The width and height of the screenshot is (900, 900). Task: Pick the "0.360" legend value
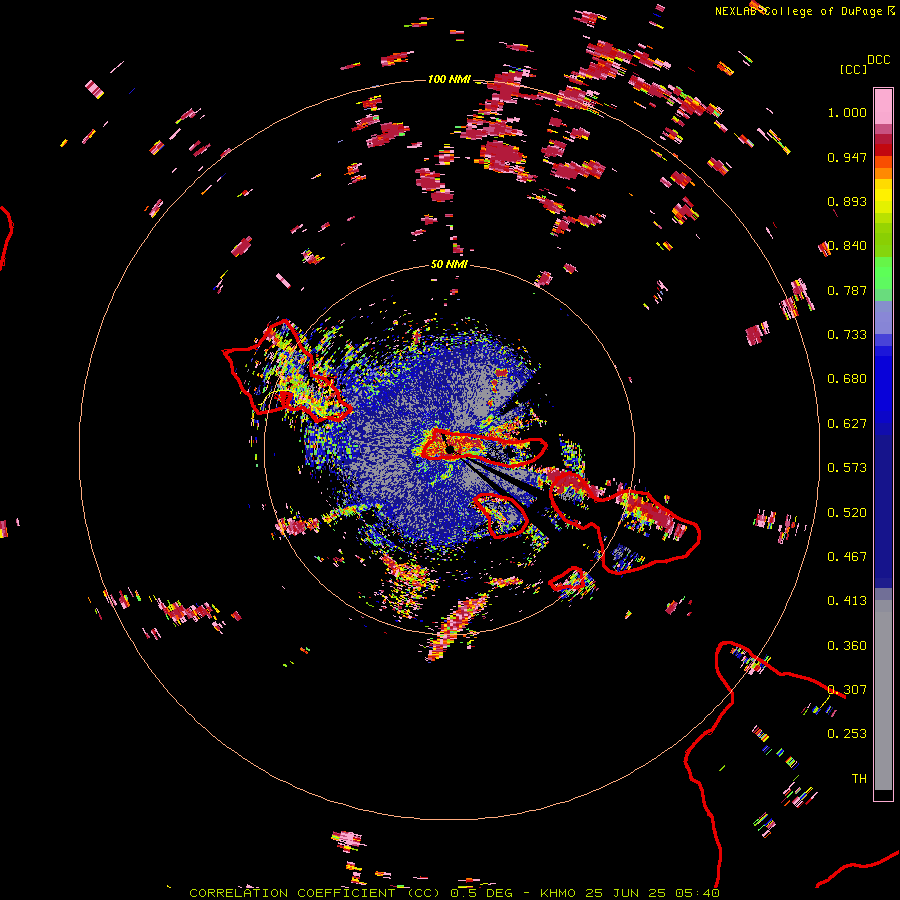tap(847, 646)
